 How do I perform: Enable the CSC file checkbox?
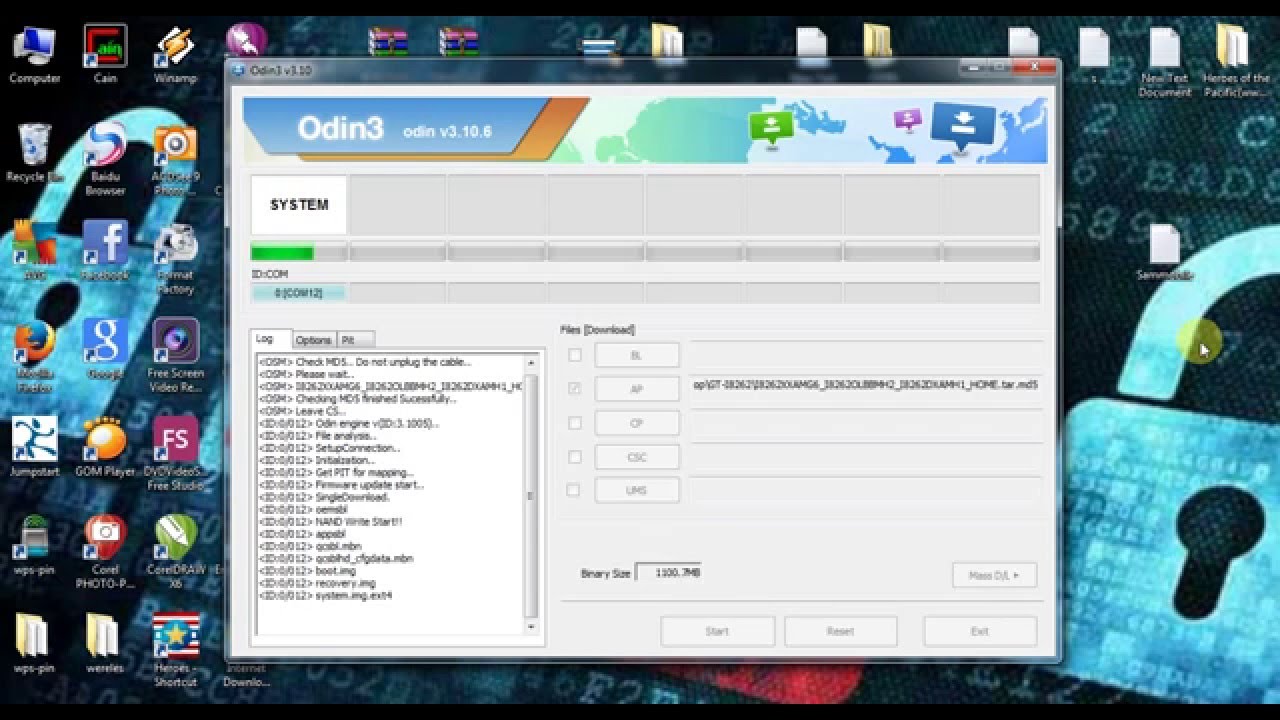574,457
